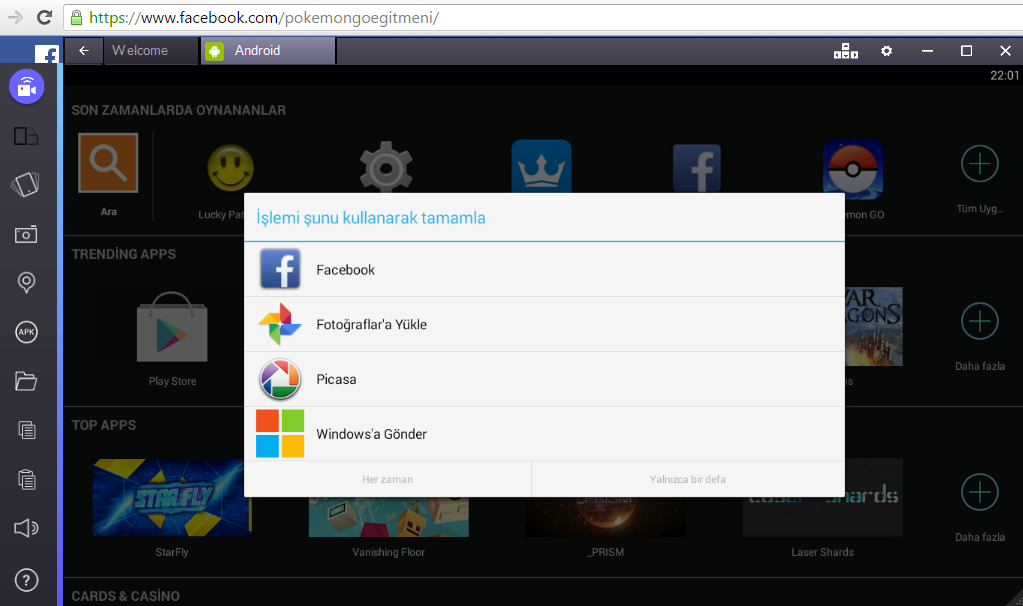Click the TRENDING APPS heading

(x=124, y=254)
